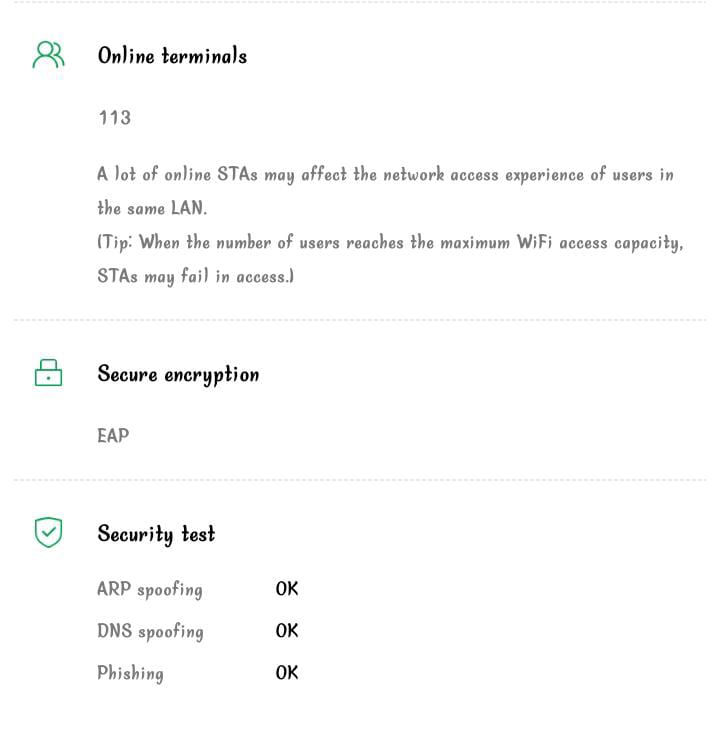The height and width of the screenshot is (739, 720).
Task: Click the dashed divider above Security test
Action: (360, 480)
